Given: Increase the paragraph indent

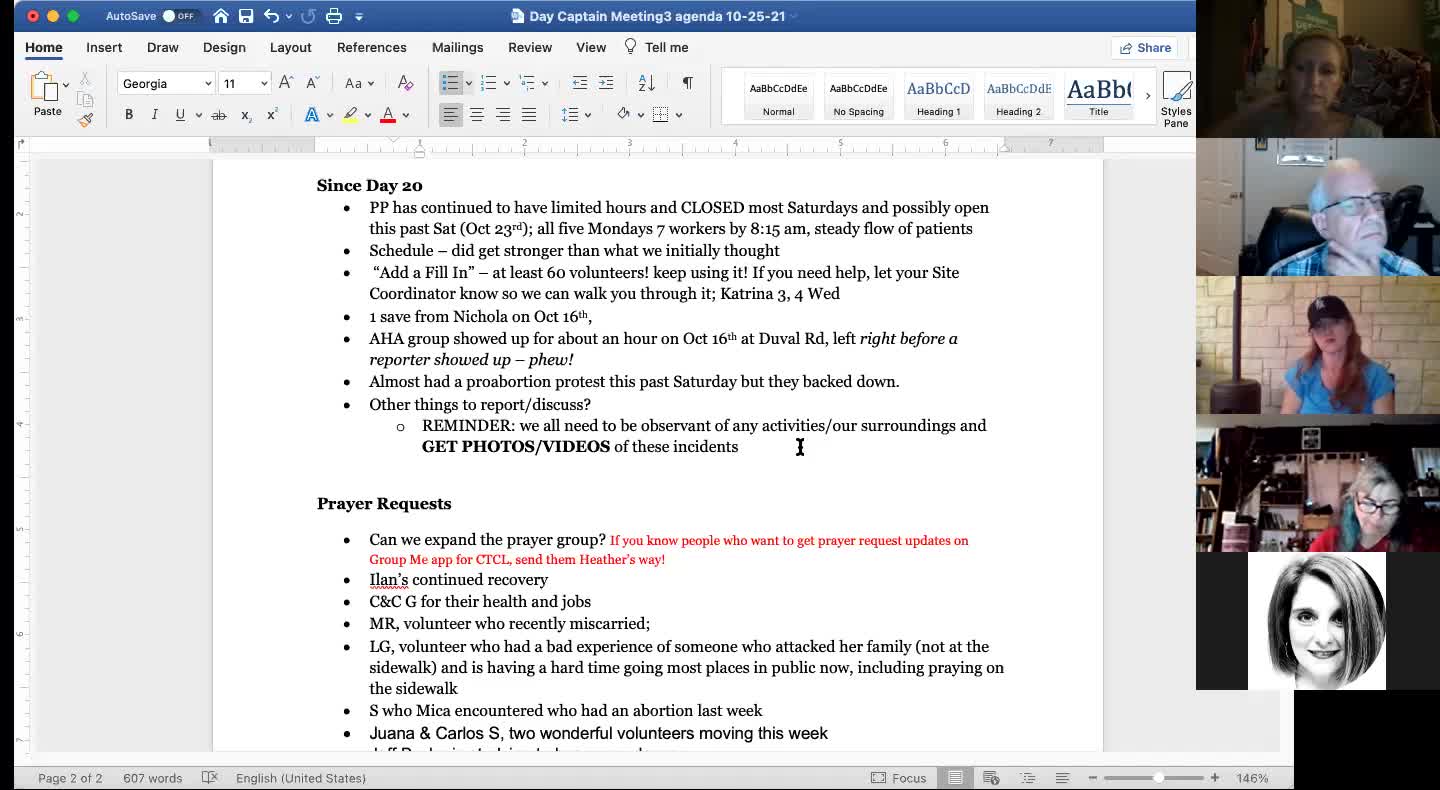Looking at the screenshot, I should [x=606, y=83].
